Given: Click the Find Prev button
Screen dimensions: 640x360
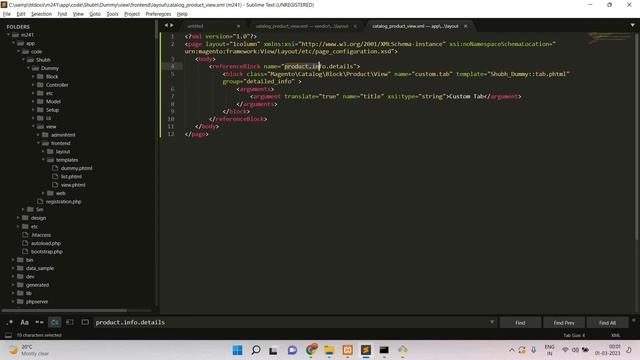Looking at the screenshot, I should point(564,323).
